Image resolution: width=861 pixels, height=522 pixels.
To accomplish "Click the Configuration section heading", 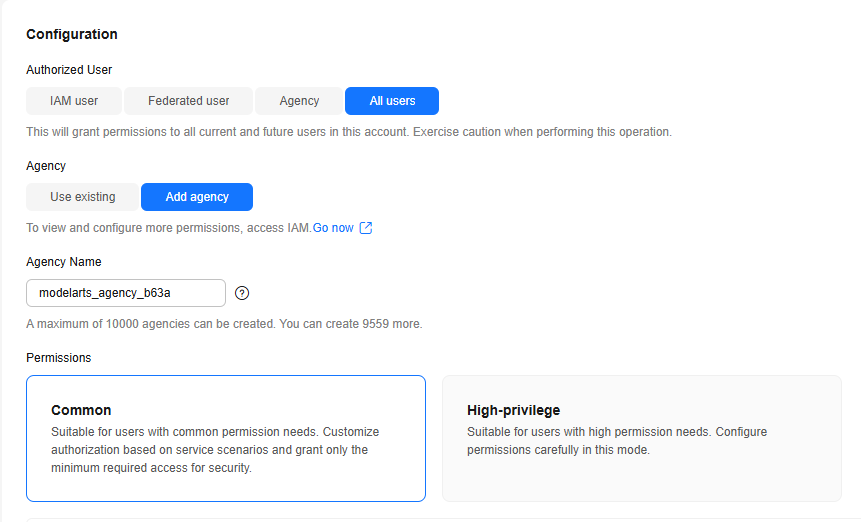I will pos(72,34).
